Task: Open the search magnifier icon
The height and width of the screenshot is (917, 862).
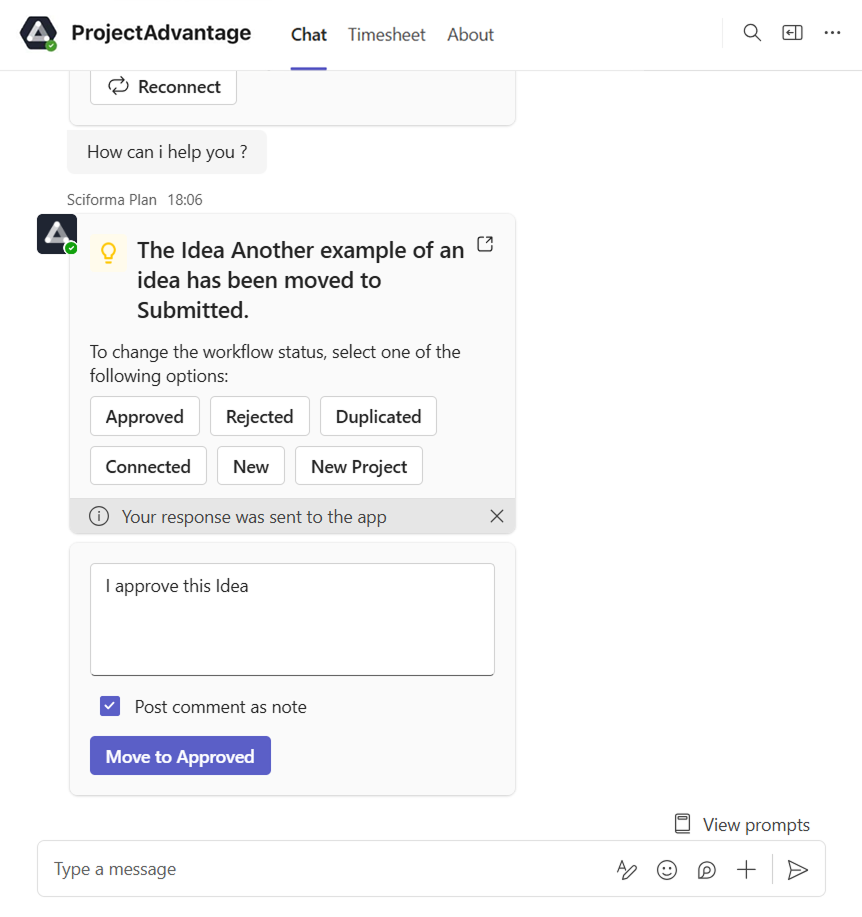Action: click(752, 33)
